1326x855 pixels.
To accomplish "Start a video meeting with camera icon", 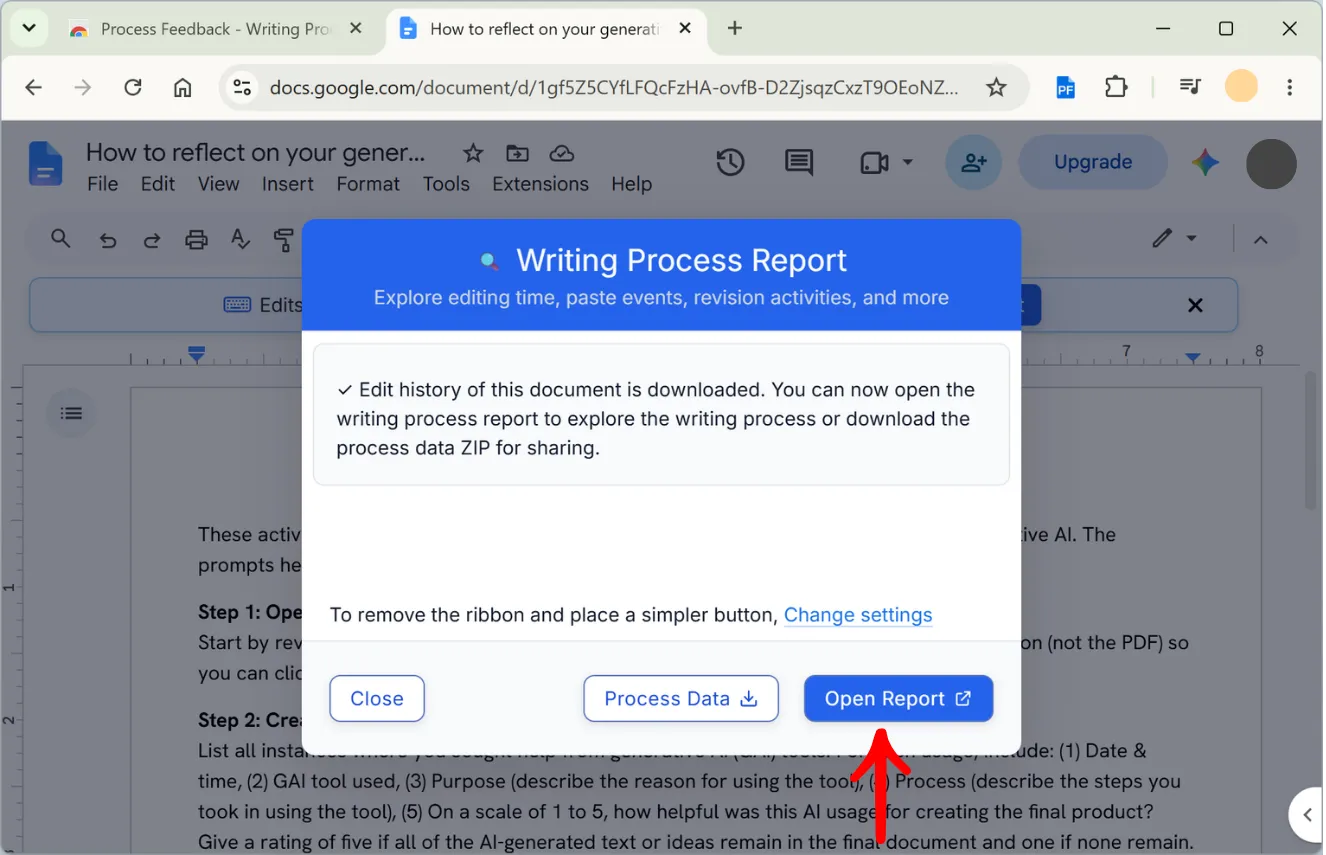I will (x=875, y=162).
